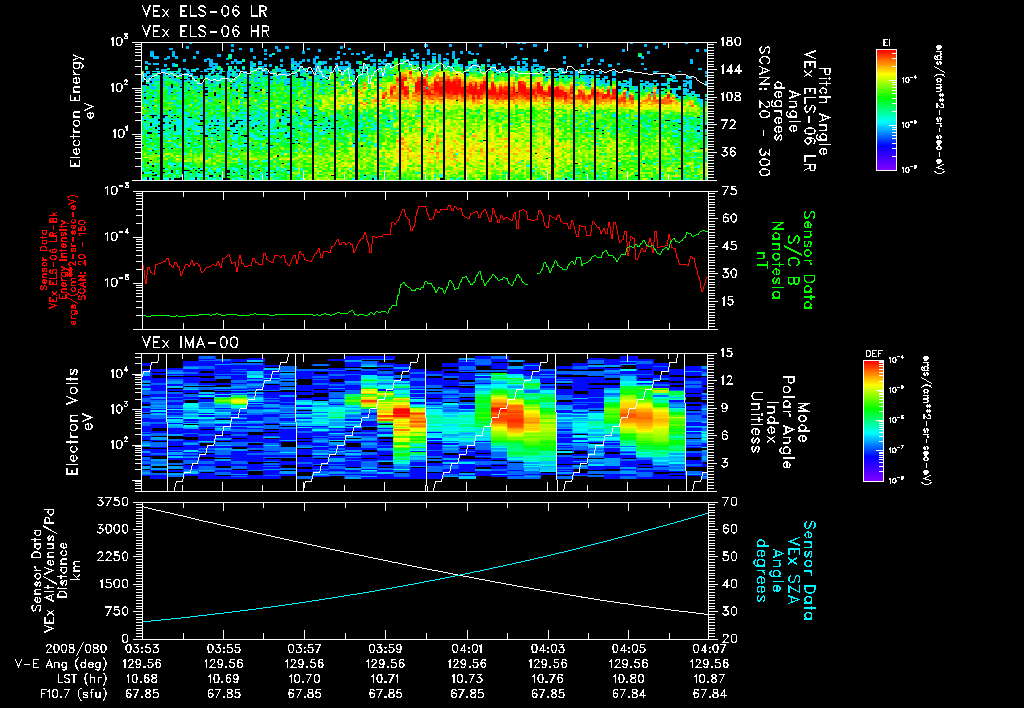1024x708 pixels.
Task: Click the green 'S/C B' label
Action: click(x=793, y=259)
